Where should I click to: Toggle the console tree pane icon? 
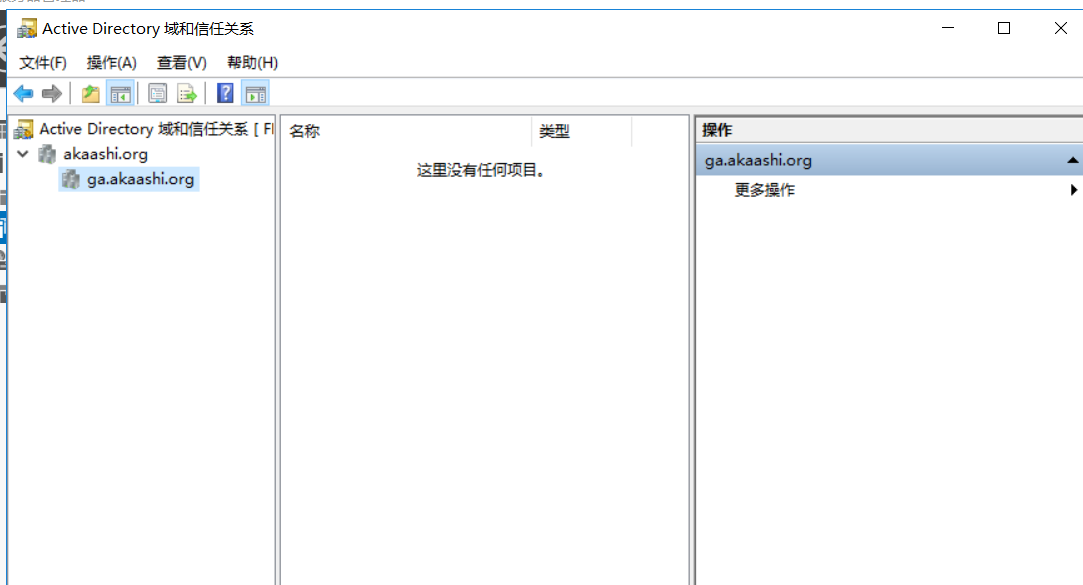click(x=120, y=93)
